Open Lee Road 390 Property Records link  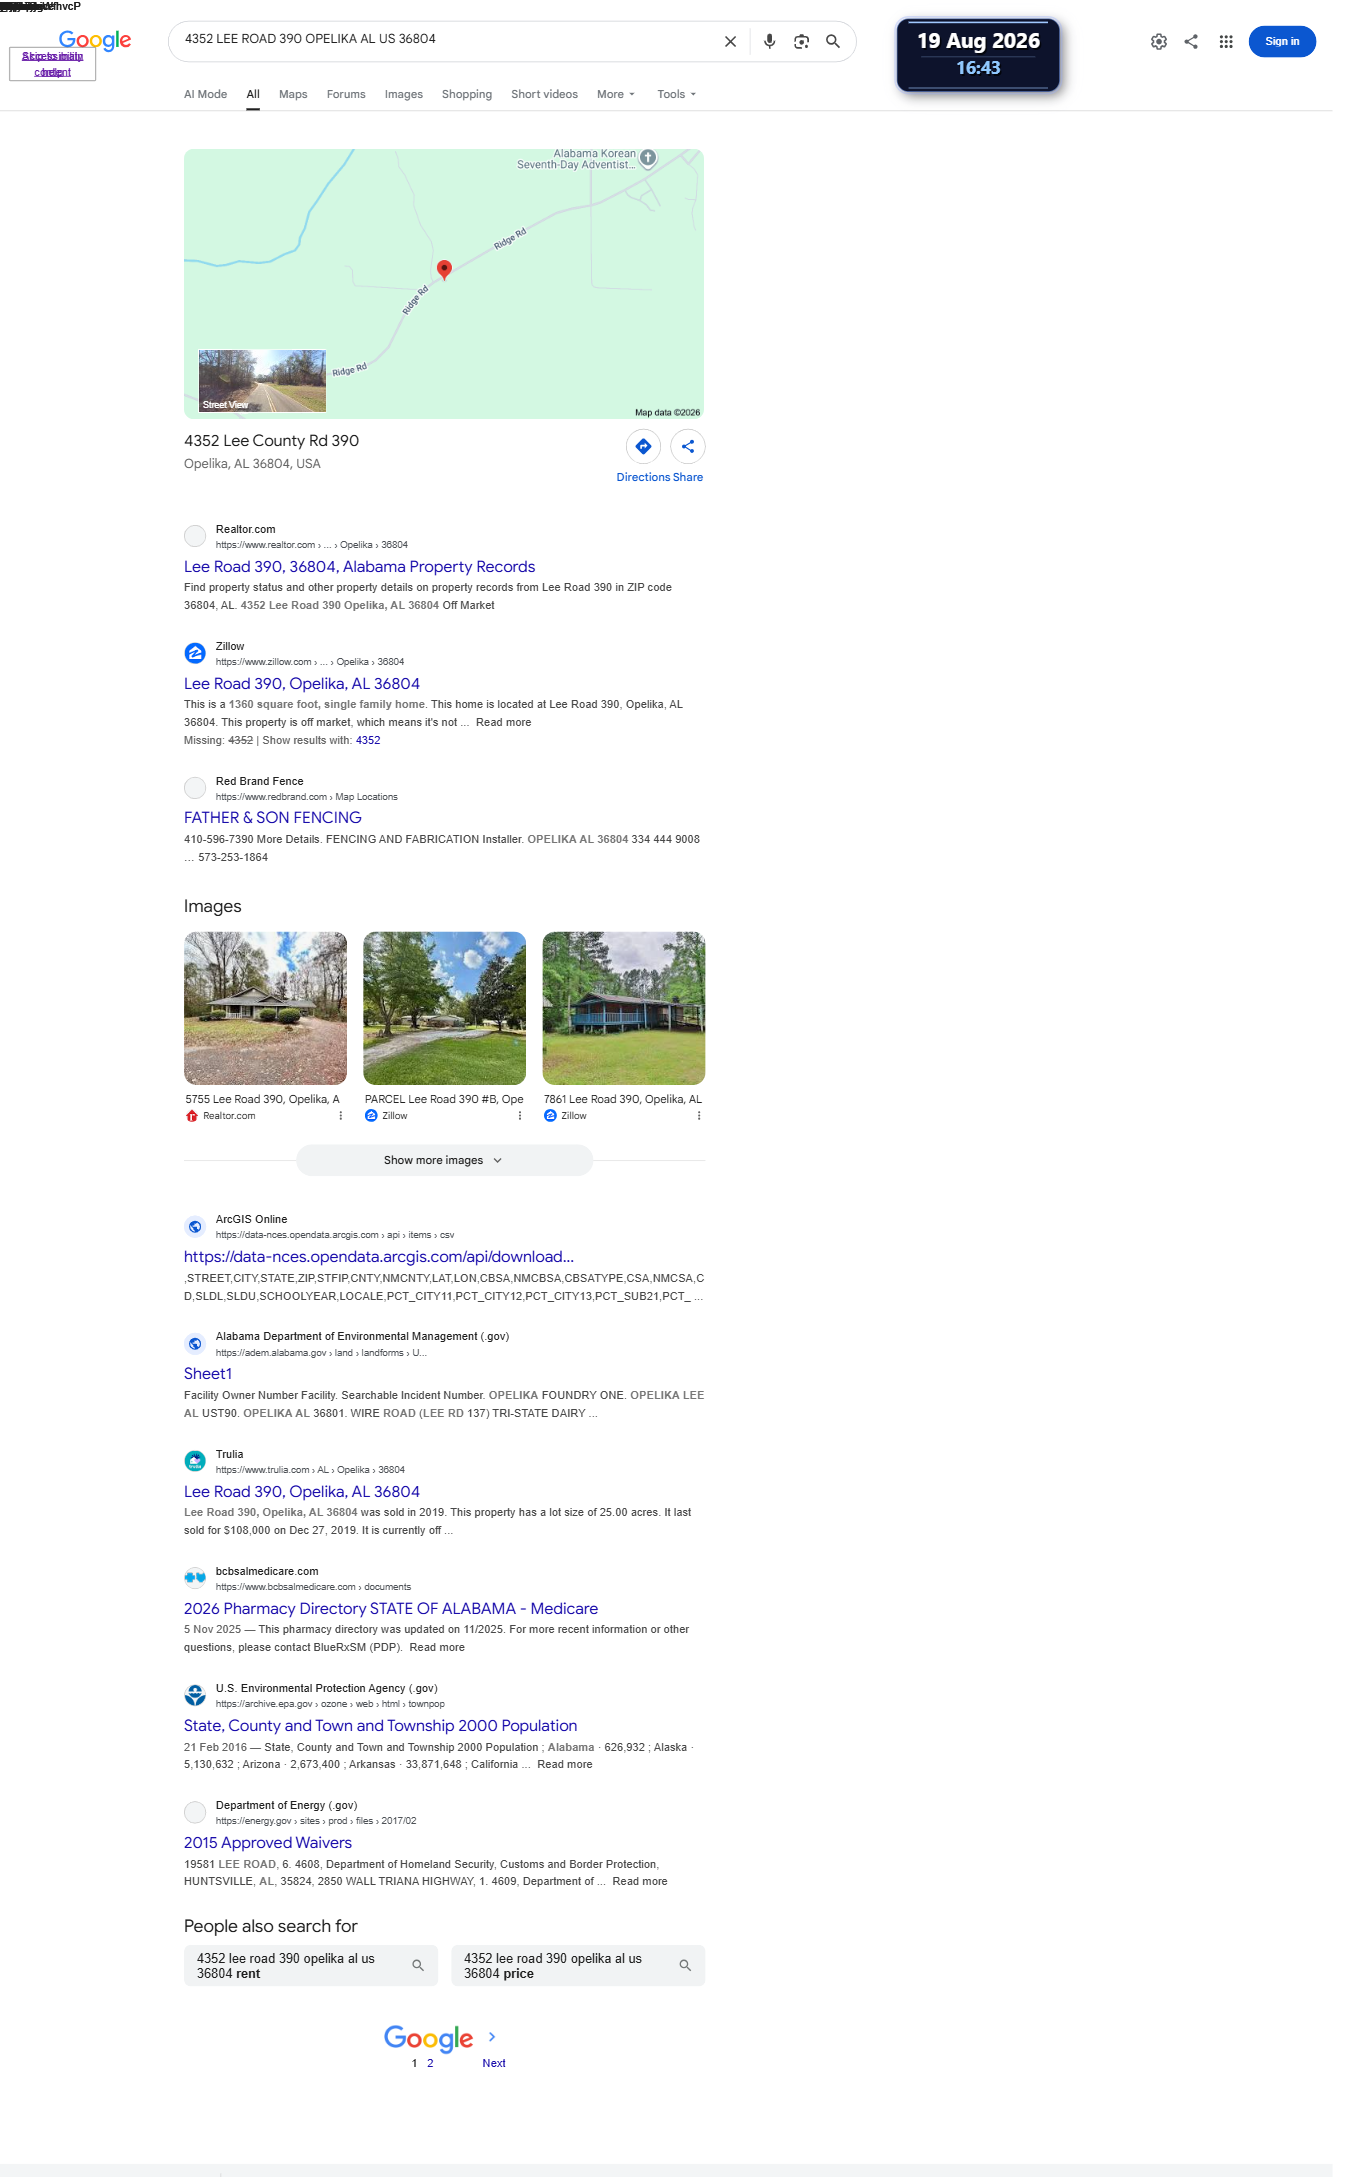pyautogui.click(x=359, y=567)
